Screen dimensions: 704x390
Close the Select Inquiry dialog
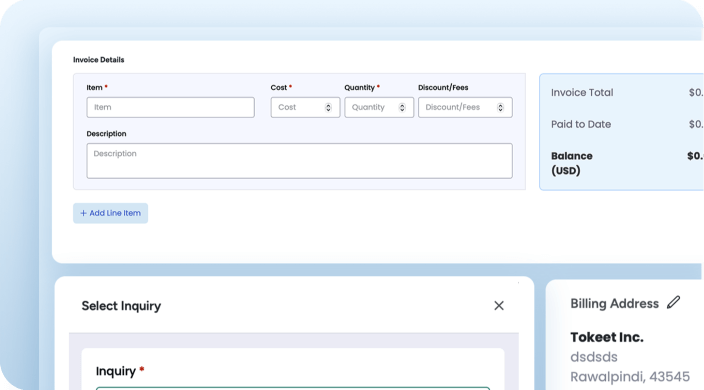pyautogui.click(x=499, y=306)
